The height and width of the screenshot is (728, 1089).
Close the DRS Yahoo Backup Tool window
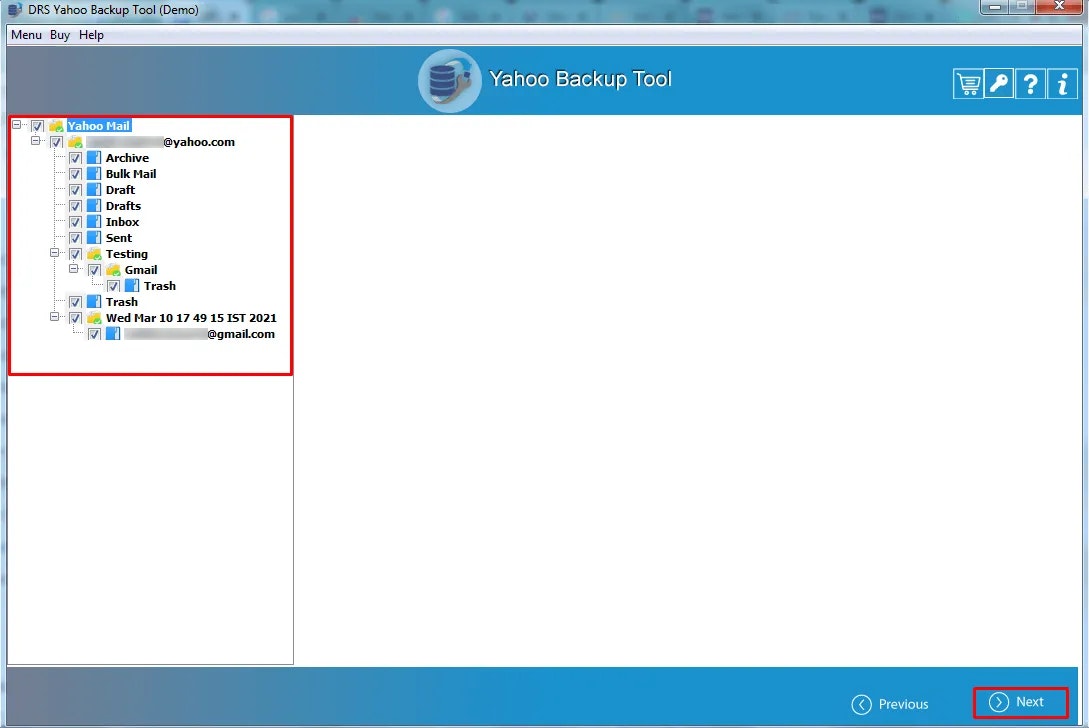1059,7
